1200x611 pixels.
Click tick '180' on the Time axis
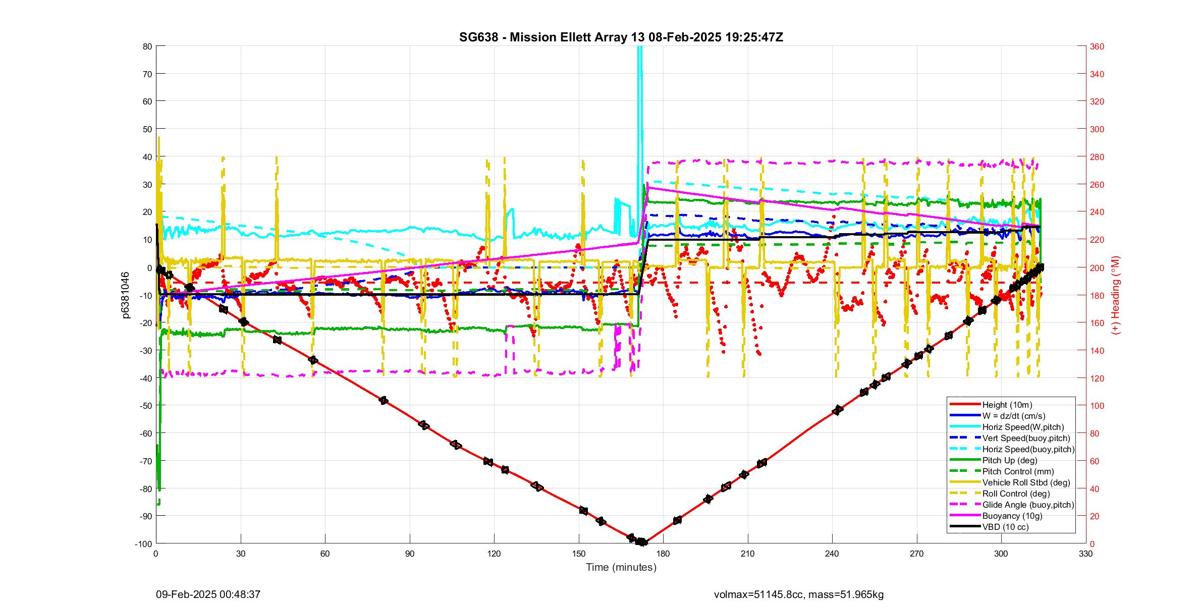(663, 552)
